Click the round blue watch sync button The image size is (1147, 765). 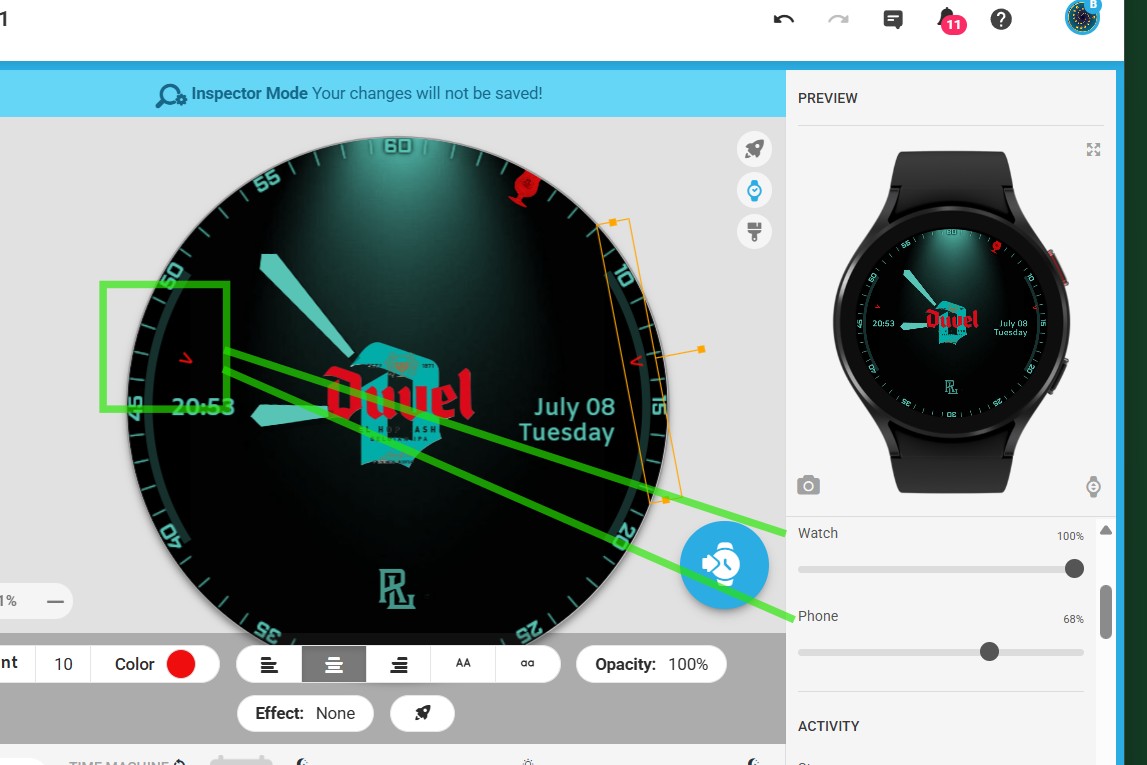pos(723,565)
